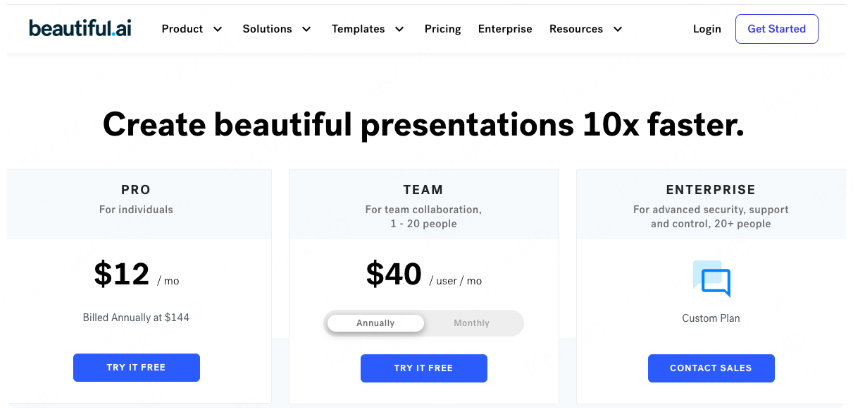Click the PRO plan heading
Screen dimensions: 862x408
click(x=136, y=190)
